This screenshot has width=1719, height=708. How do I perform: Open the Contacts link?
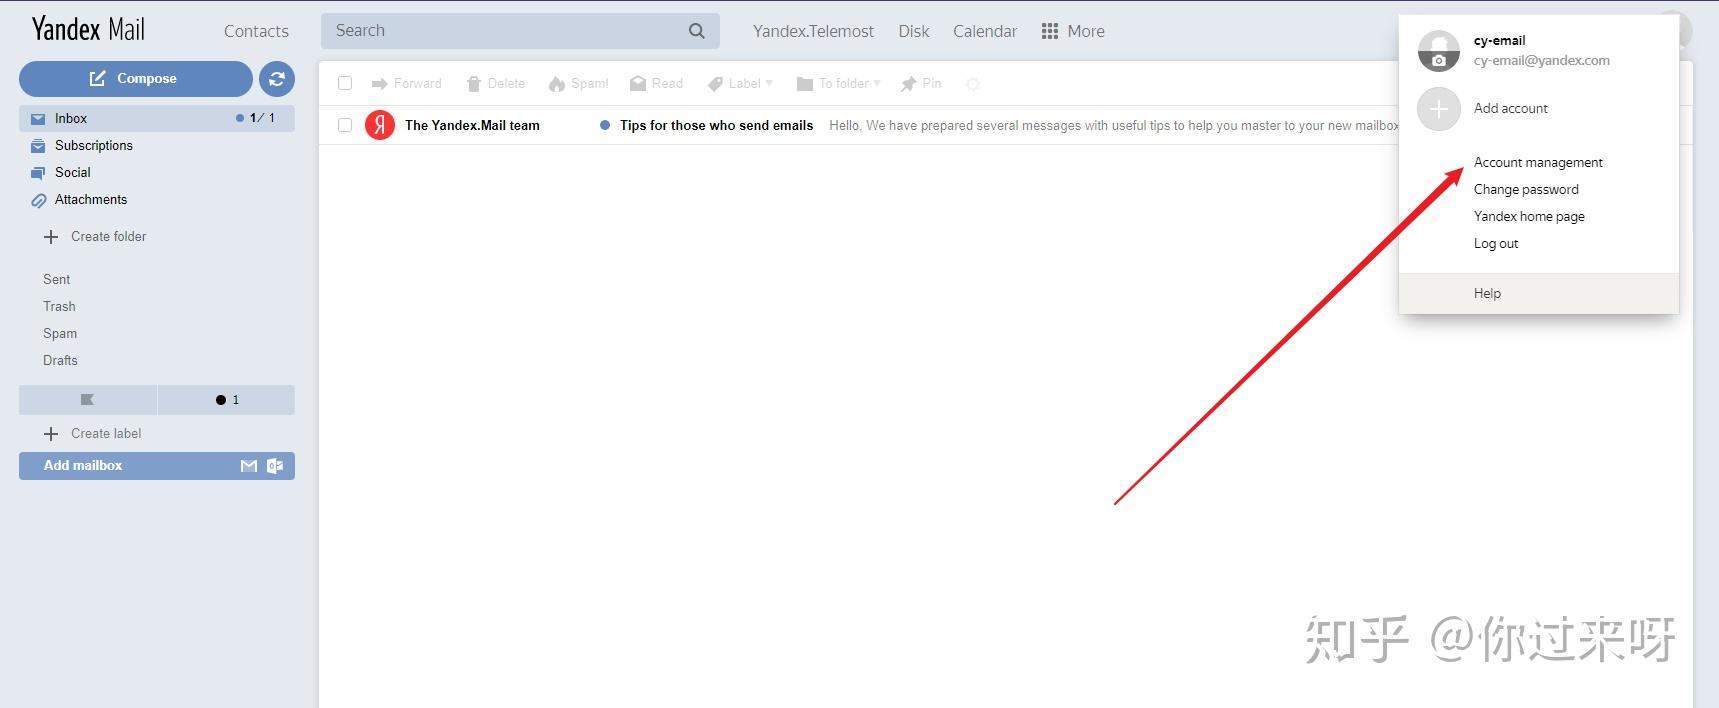coord(256,31)
